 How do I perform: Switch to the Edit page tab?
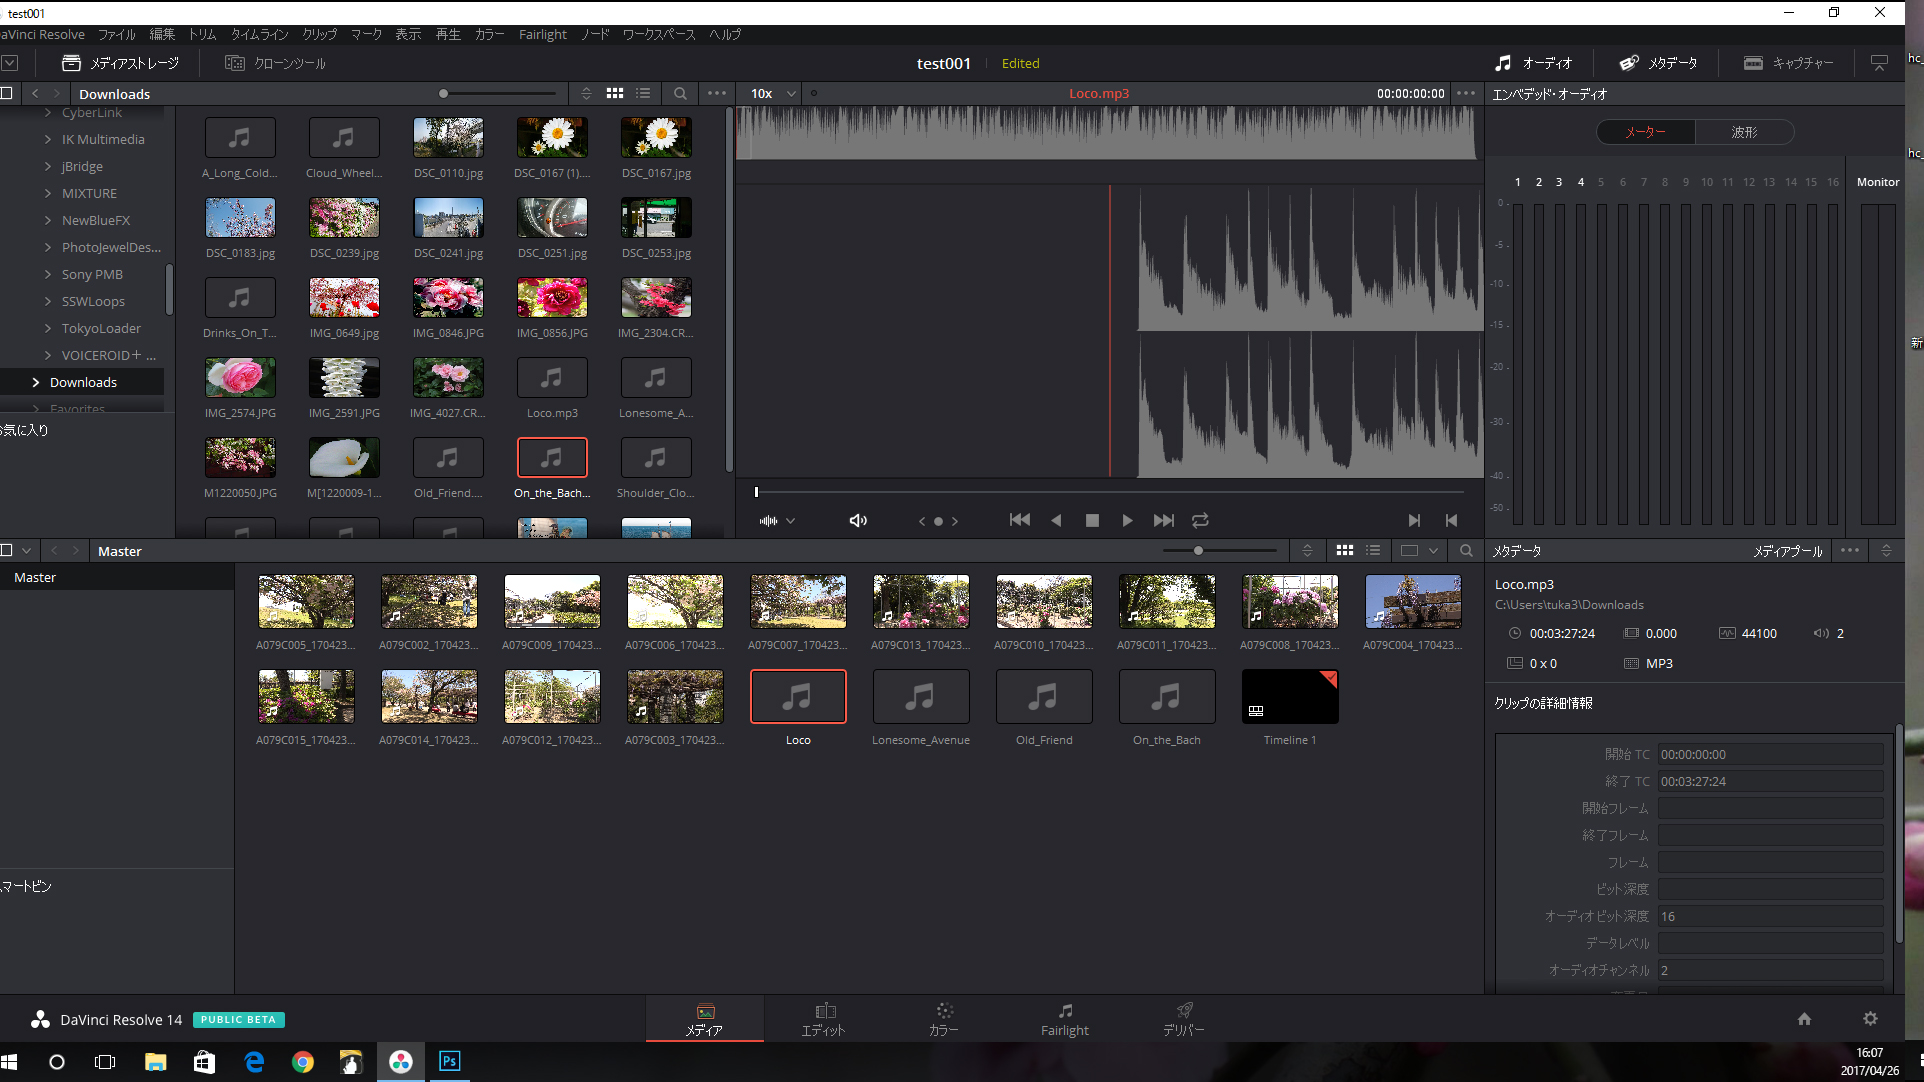tap(823, 1019)
